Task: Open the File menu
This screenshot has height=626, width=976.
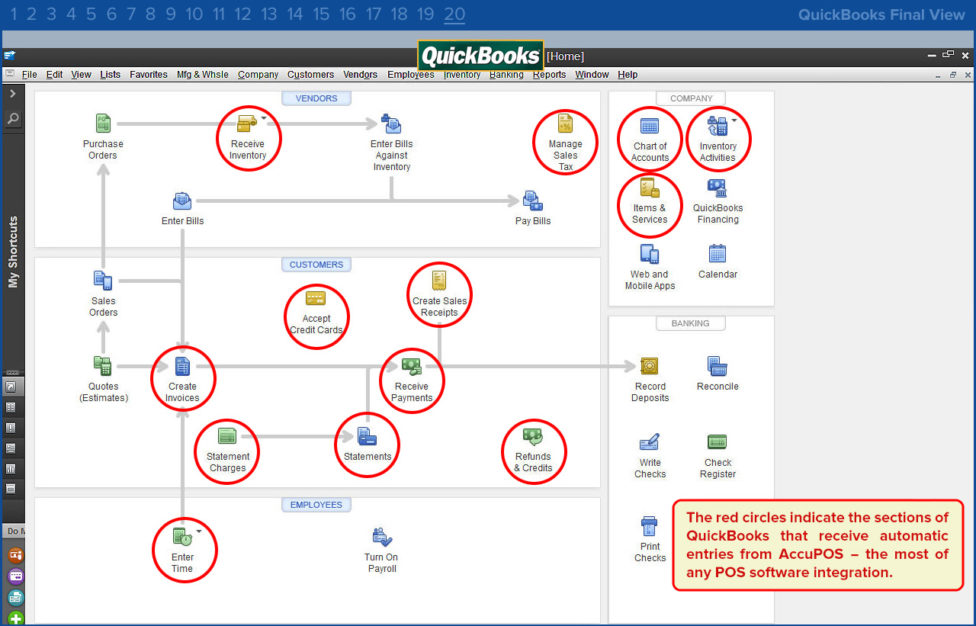Action: tap(29, 75)
